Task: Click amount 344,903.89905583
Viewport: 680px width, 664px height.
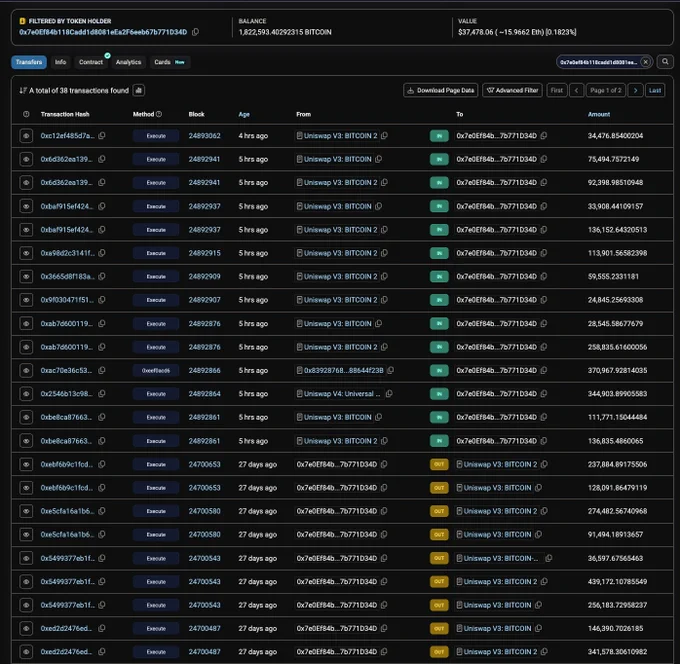Action: tap(617, 394)
